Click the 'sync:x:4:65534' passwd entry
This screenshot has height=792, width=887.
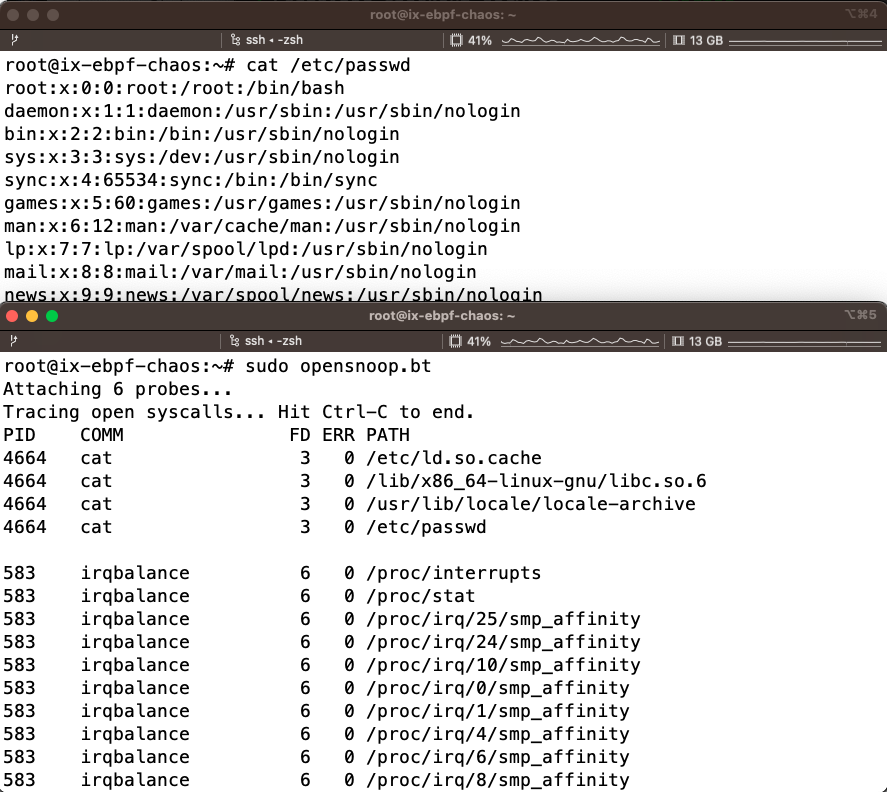point(191,180)
